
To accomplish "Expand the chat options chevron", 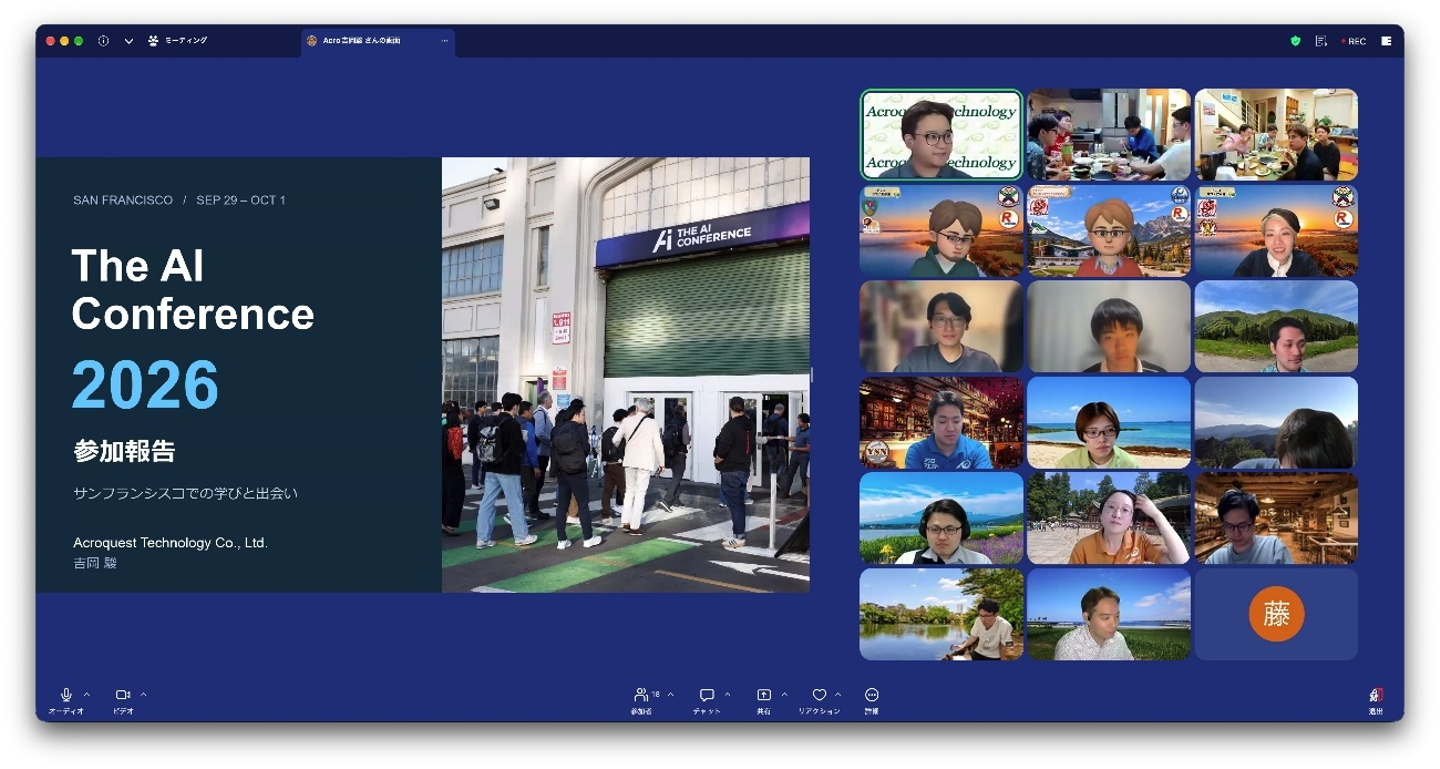I will tap(727, 694).
